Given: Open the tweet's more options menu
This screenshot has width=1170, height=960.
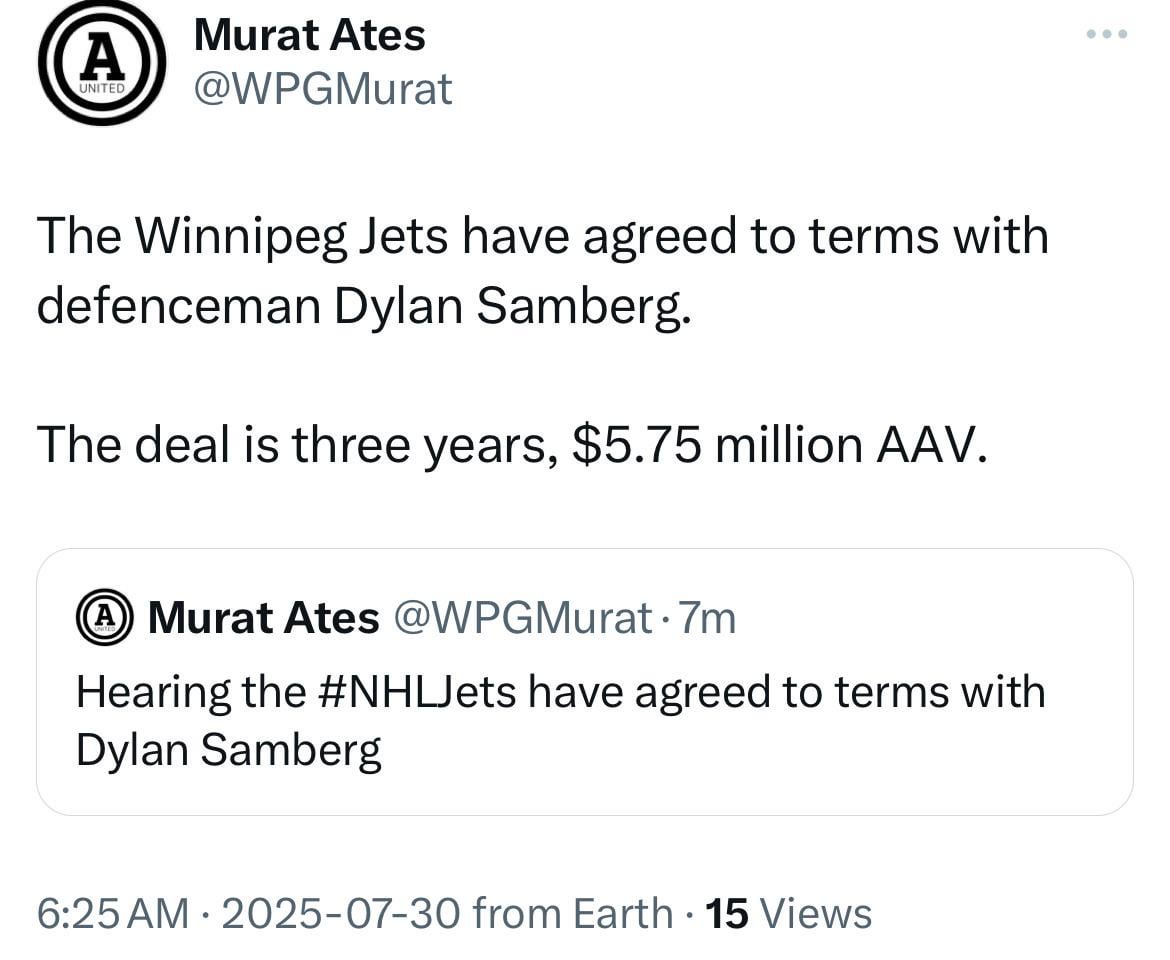Looking at the screenshot, I should pyautogui.click(x=1106, y=33).
